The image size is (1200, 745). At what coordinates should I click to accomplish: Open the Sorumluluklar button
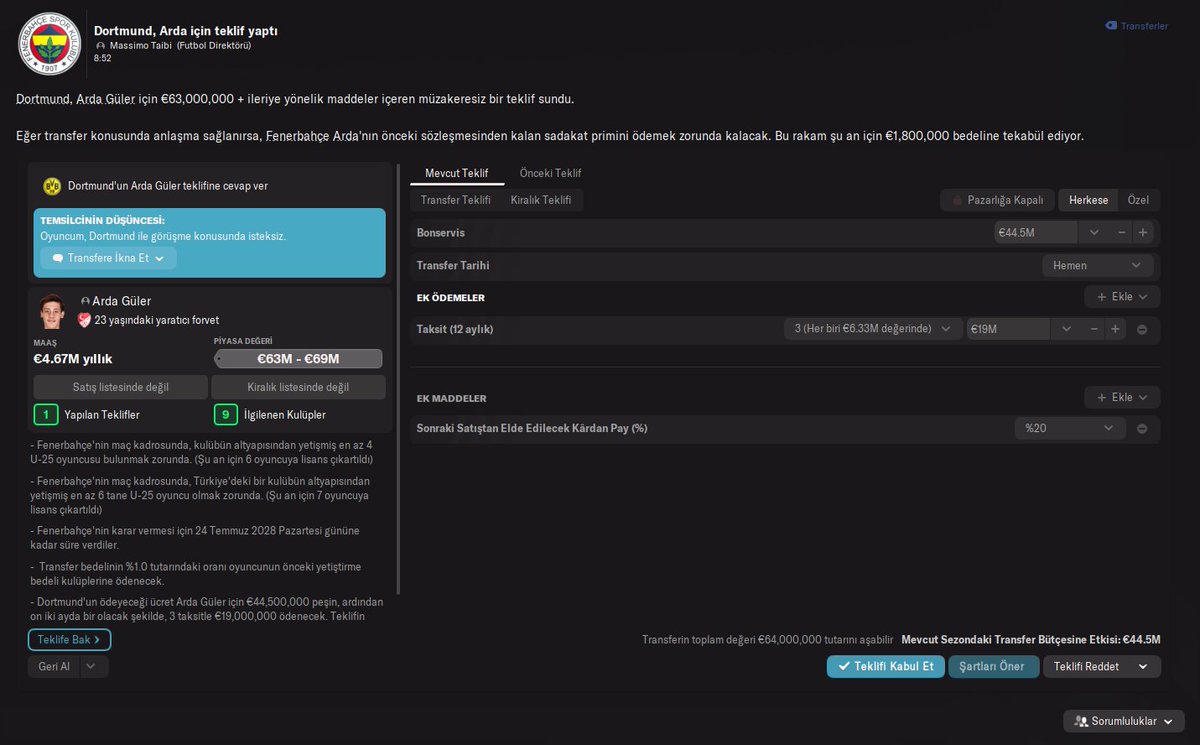[x=1124, y=721]
